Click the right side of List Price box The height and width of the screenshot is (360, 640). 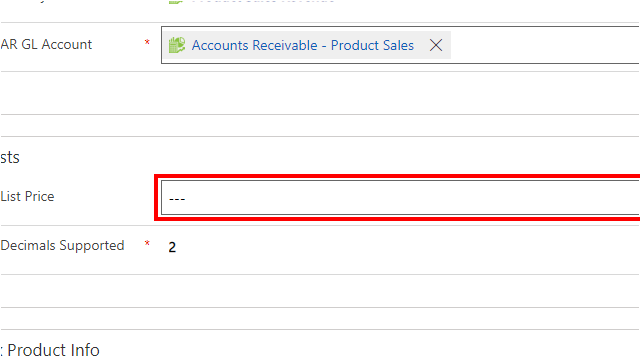tap(571, 198)
